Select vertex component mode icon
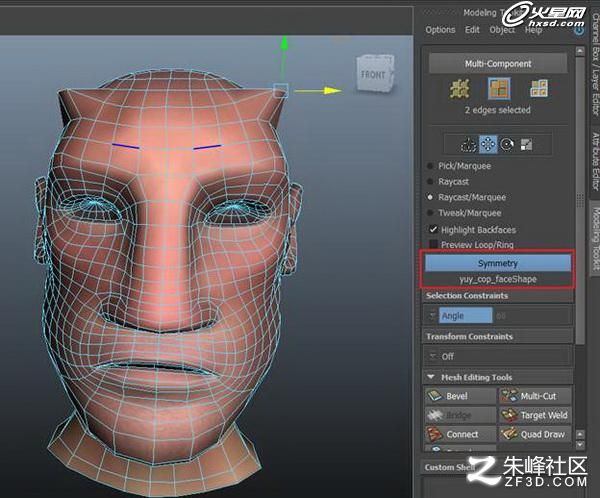The image size is (600, 498). pyautogui.click(x=460, y=88)
